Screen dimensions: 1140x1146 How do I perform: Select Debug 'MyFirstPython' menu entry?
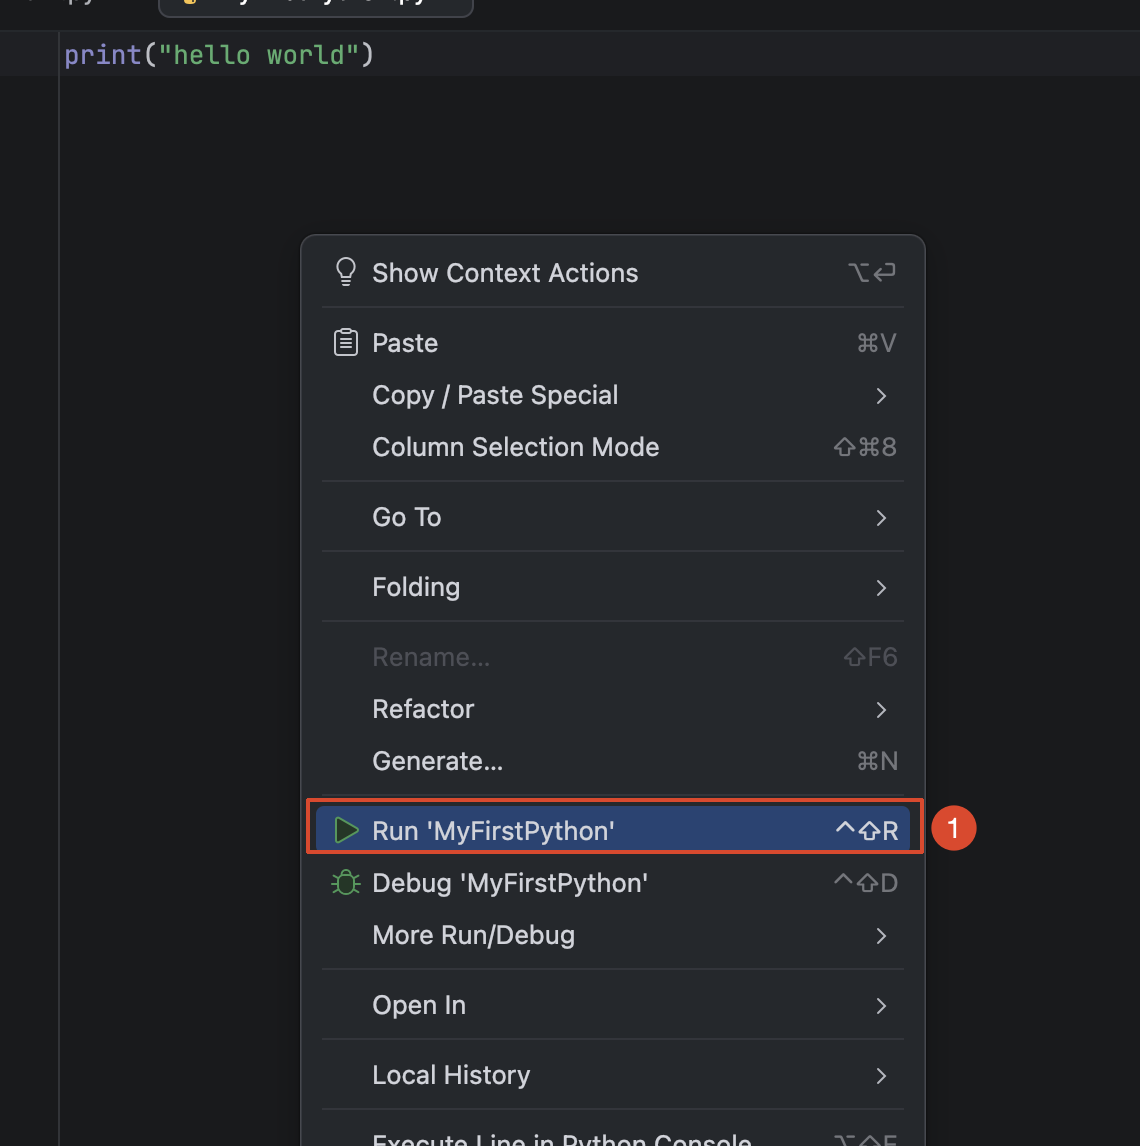612,883
